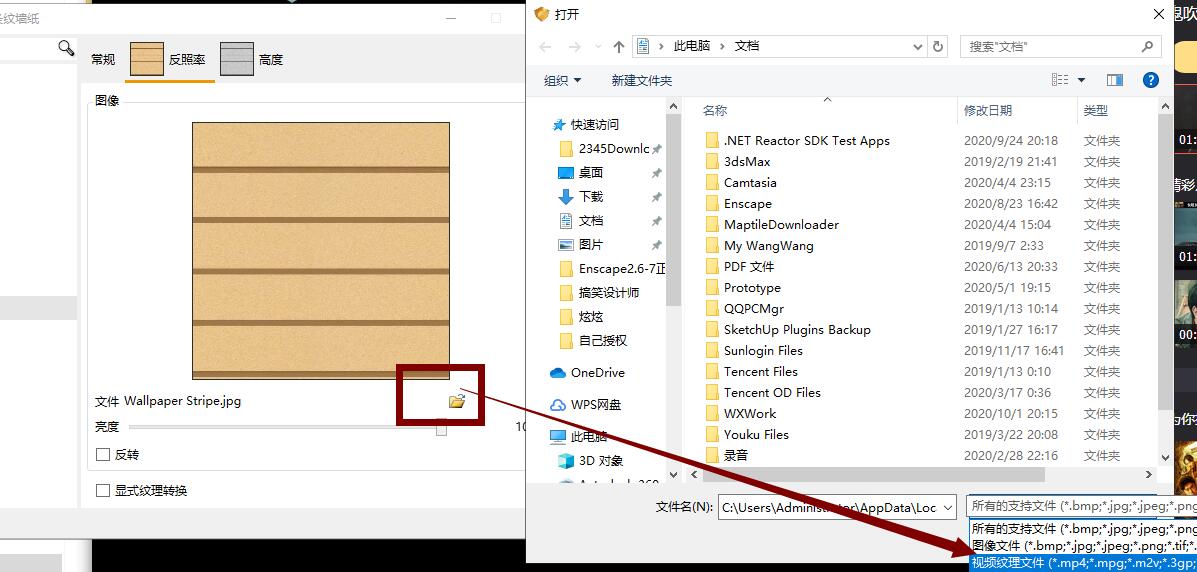This screenshot has width=1197, height=572.
Task: Open the browse file folder icon
Action: (457, 401)
